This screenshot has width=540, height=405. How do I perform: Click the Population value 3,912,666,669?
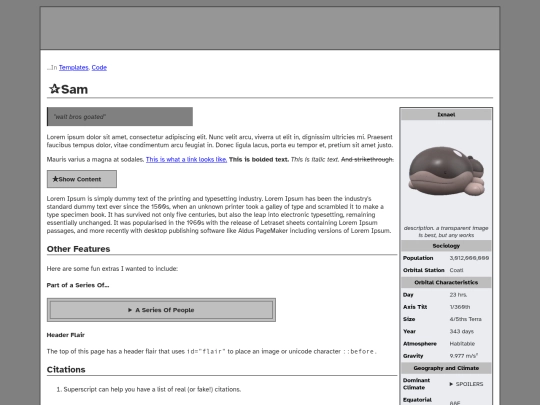(x=469, y=258)
